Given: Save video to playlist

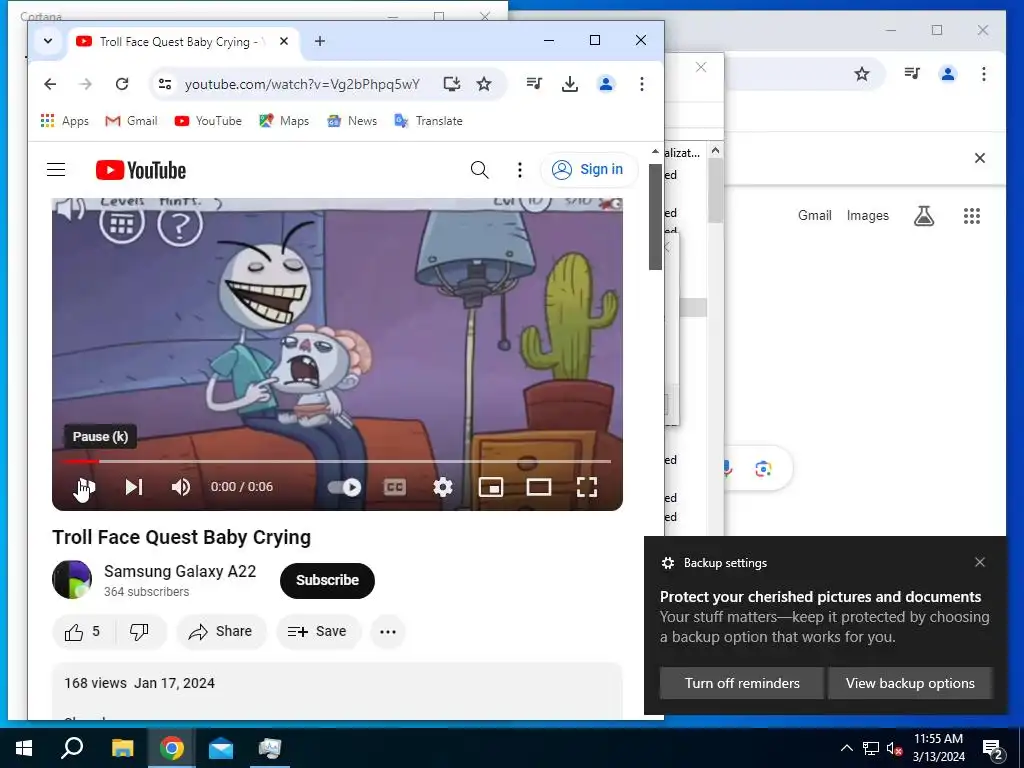Looking at the screenshot, I should point(317,632).
